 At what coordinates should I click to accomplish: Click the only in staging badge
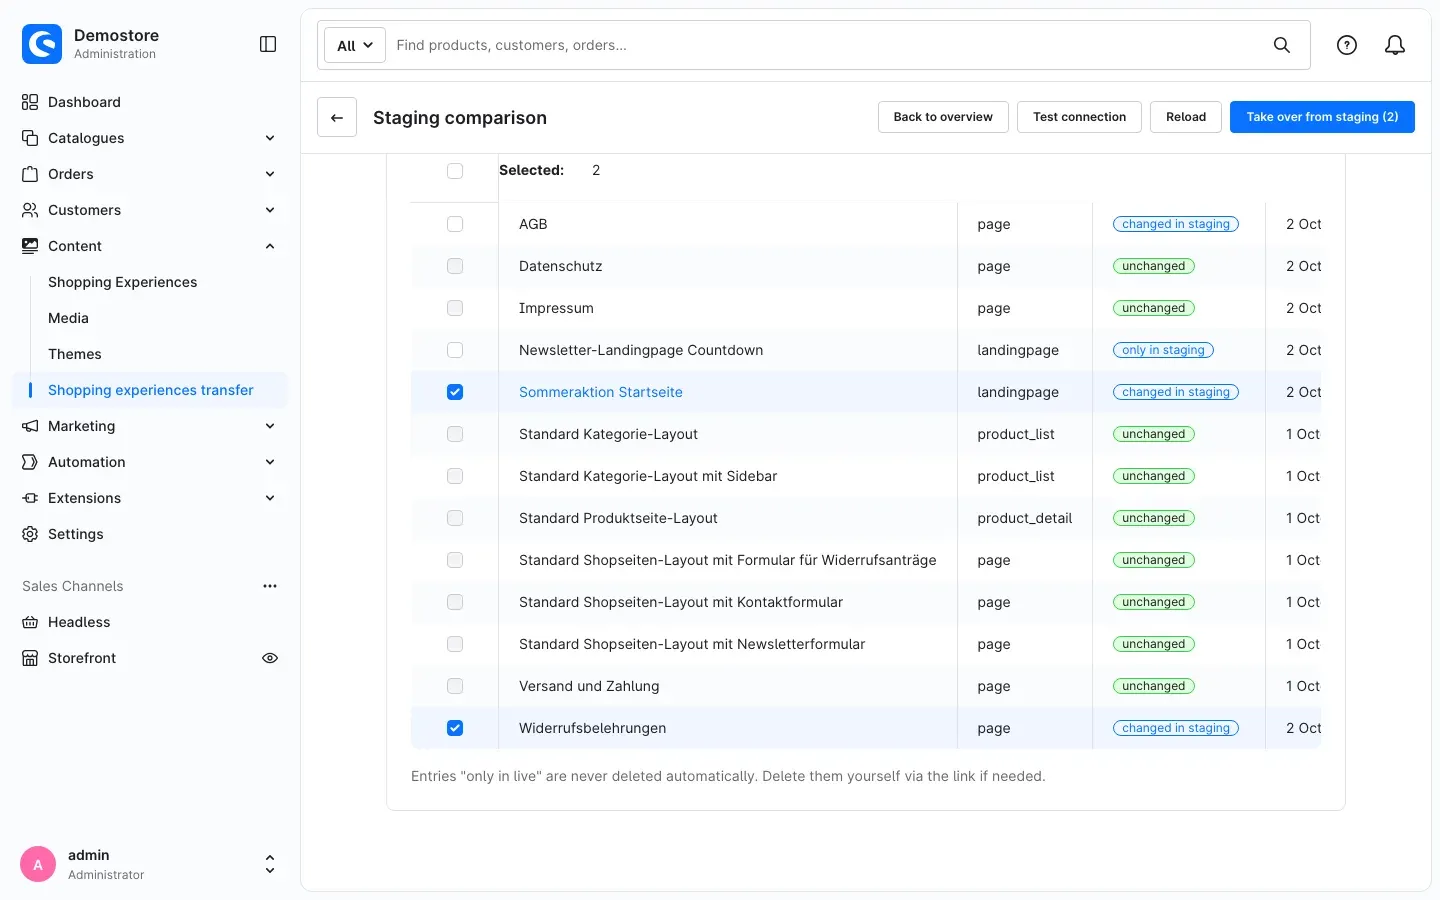click(1163, 350)
